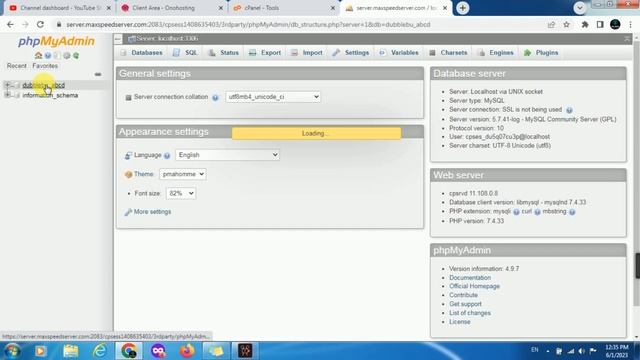Open Firefox from the taskbar
The height and width of the screenshot is (360, 640).
(187, 351)
